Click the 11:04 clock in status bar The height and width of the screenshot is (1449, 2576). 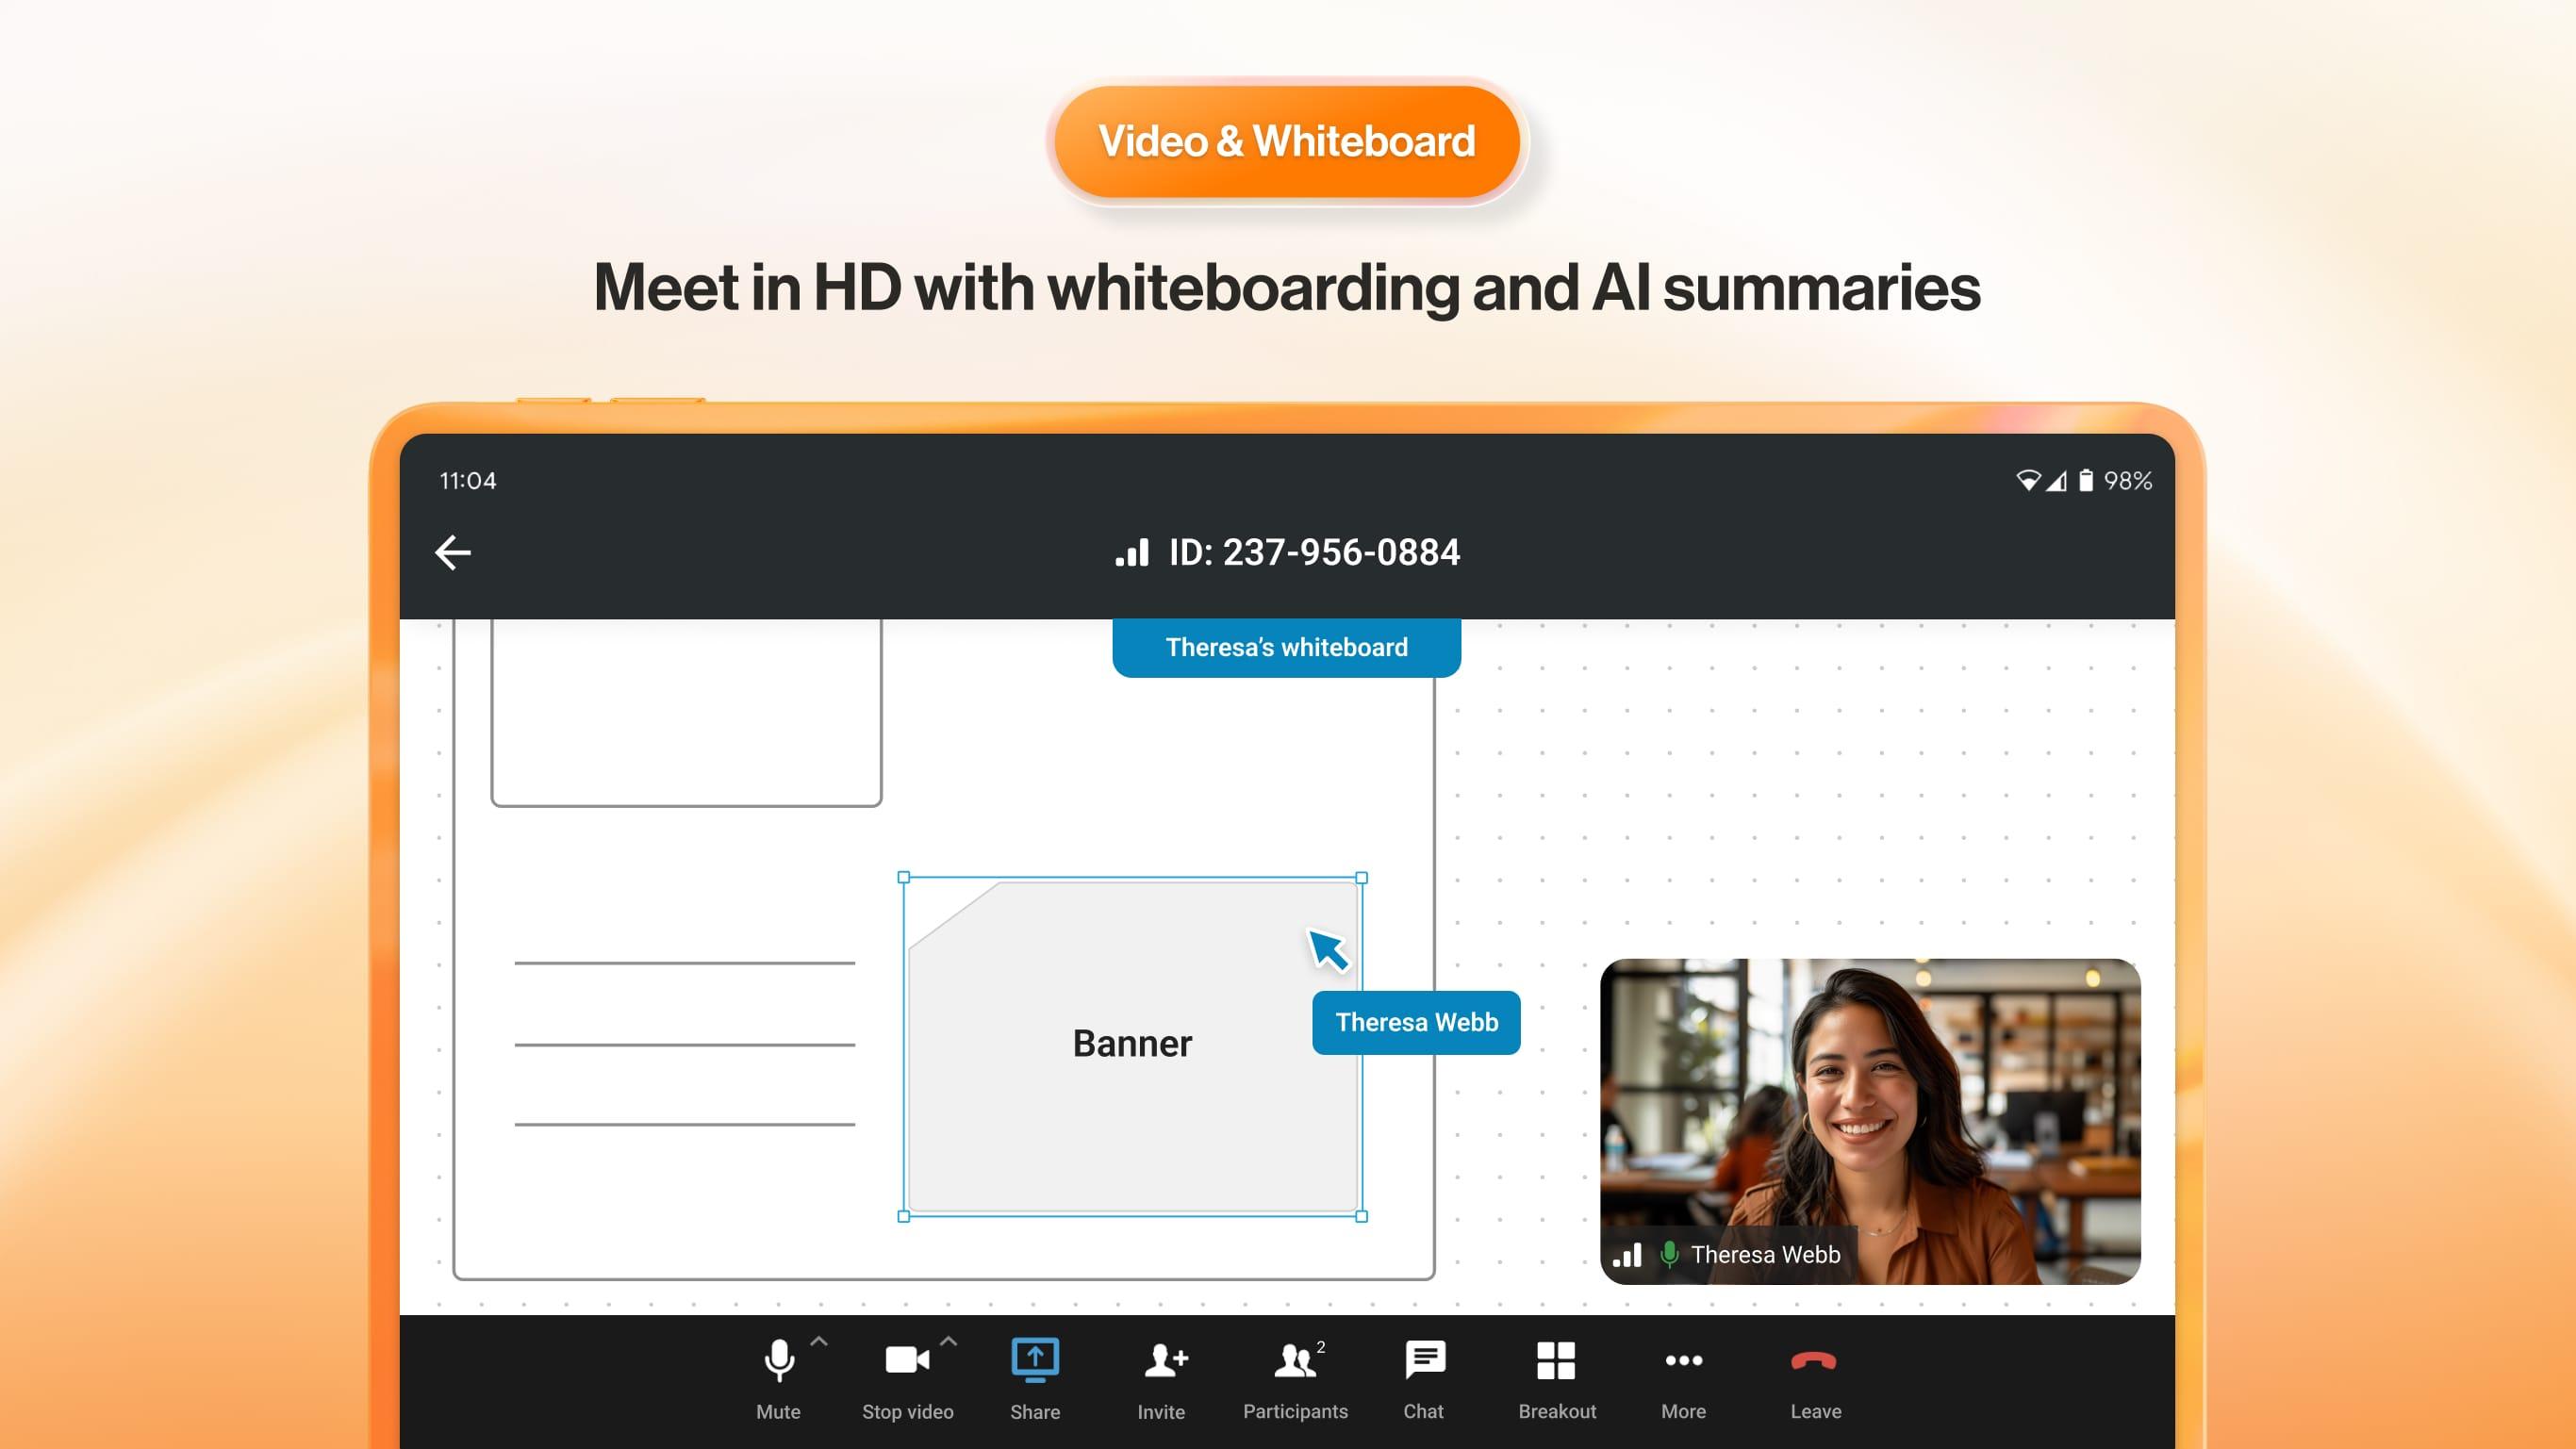468,481
